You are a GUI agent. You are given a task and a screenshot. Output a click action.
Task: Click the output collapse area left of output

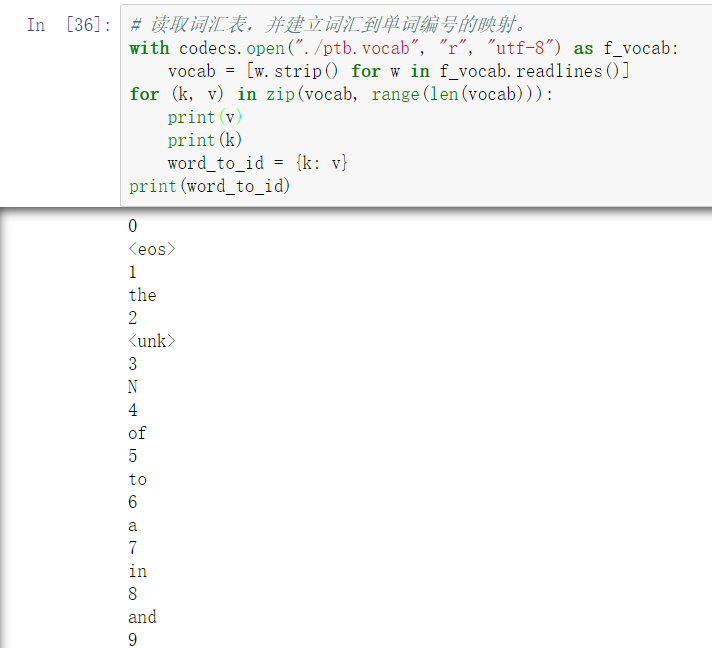(59, 429)
